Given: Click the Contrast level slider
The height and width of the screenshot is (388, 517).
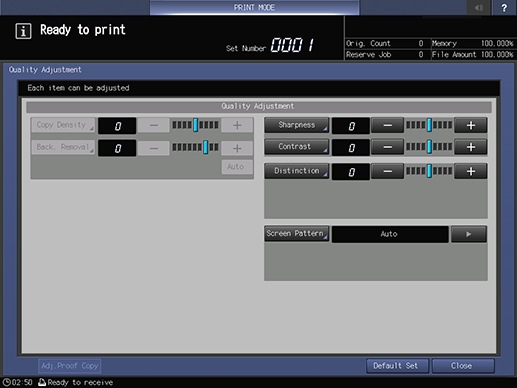Looking at the screenshot, I should (x=429, y=147).
